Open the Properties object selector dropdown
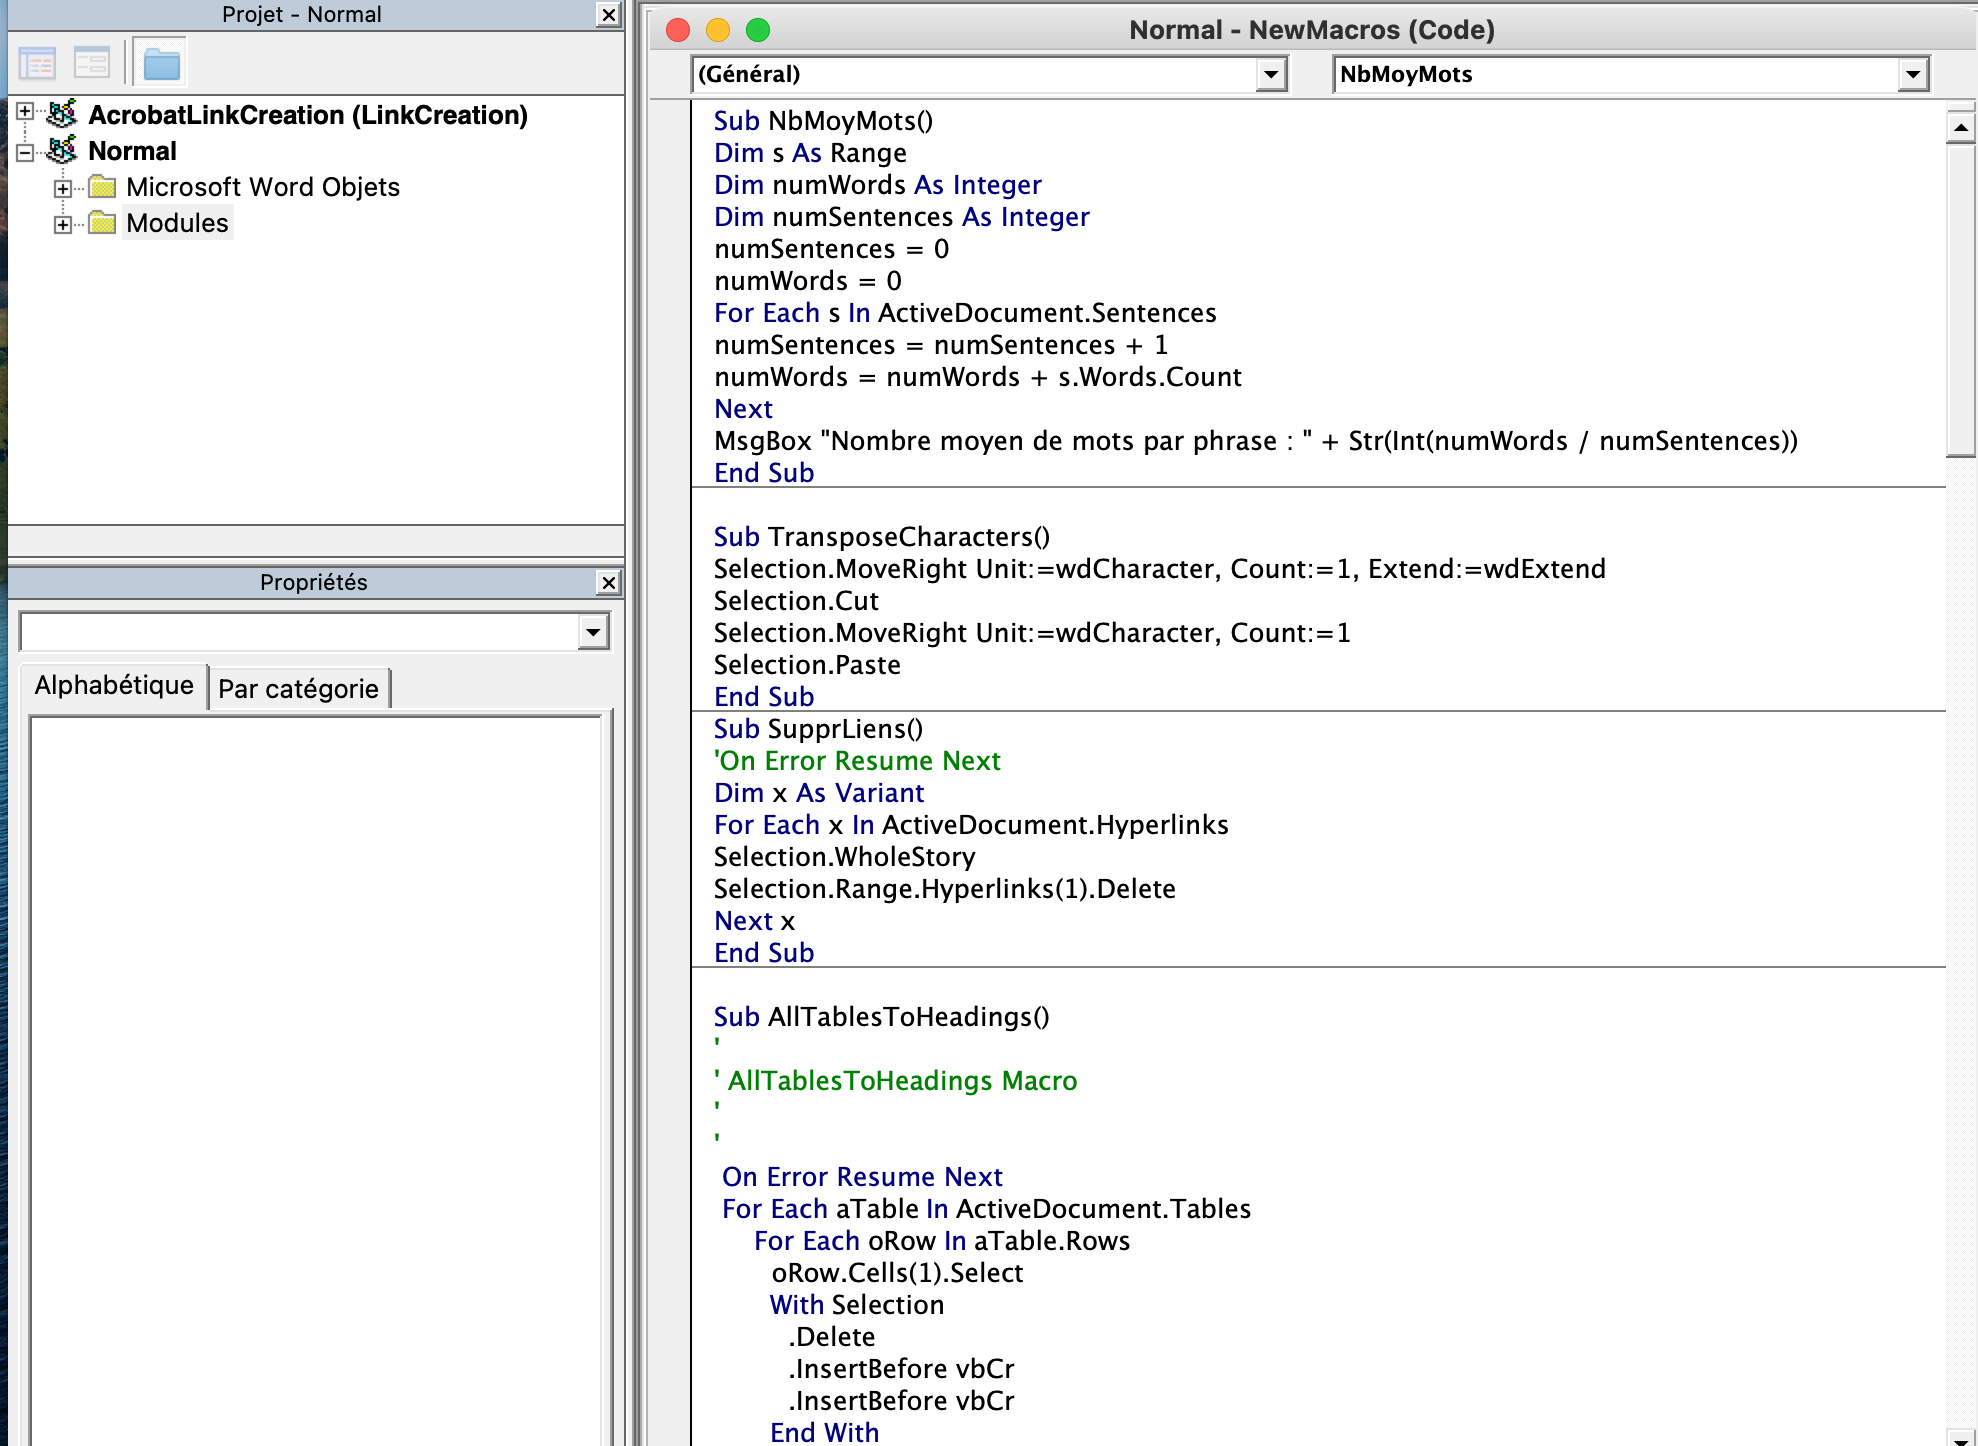 click(x=593, y=632)
